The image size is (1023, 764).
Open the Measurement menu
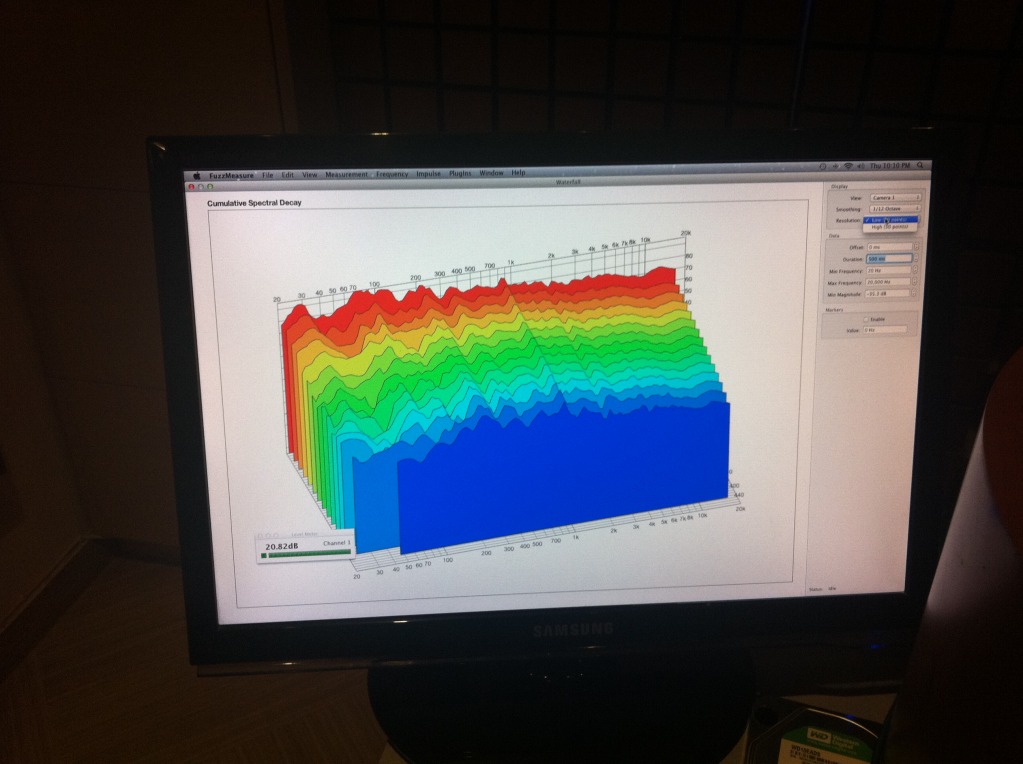346,174
